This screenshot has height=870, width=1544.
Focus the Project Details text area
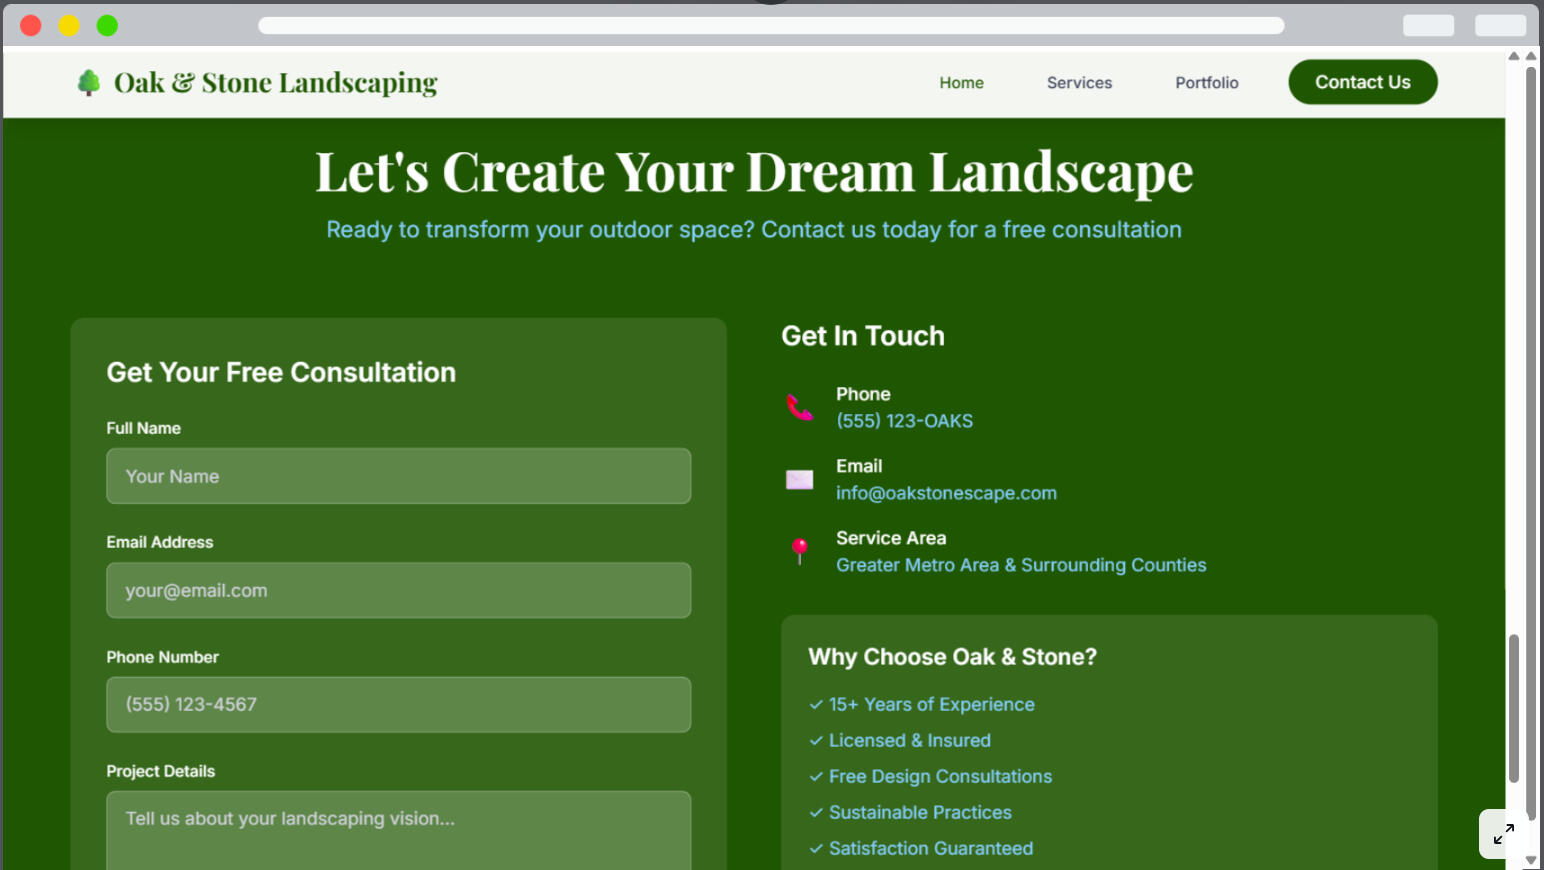398,830
